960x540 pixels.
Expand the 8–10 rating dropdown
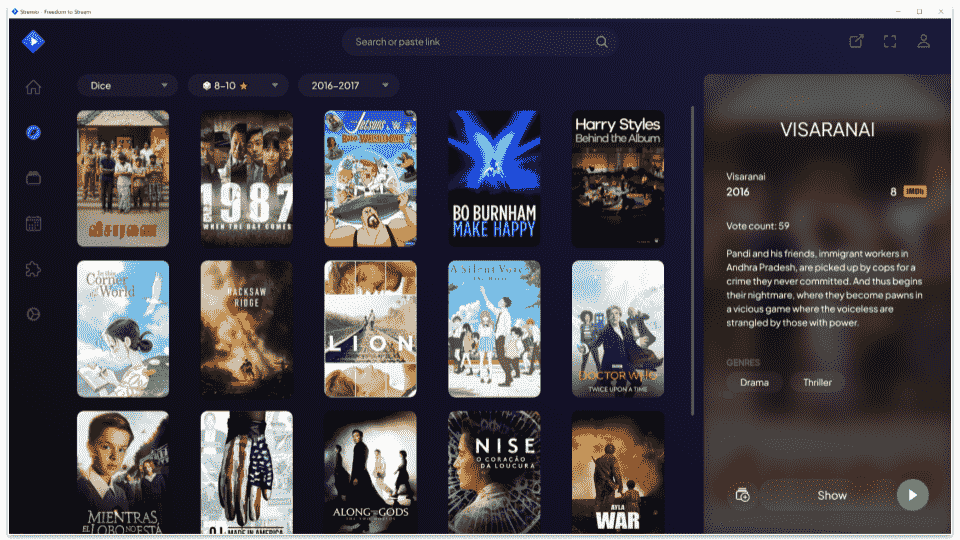click(239, 86)
